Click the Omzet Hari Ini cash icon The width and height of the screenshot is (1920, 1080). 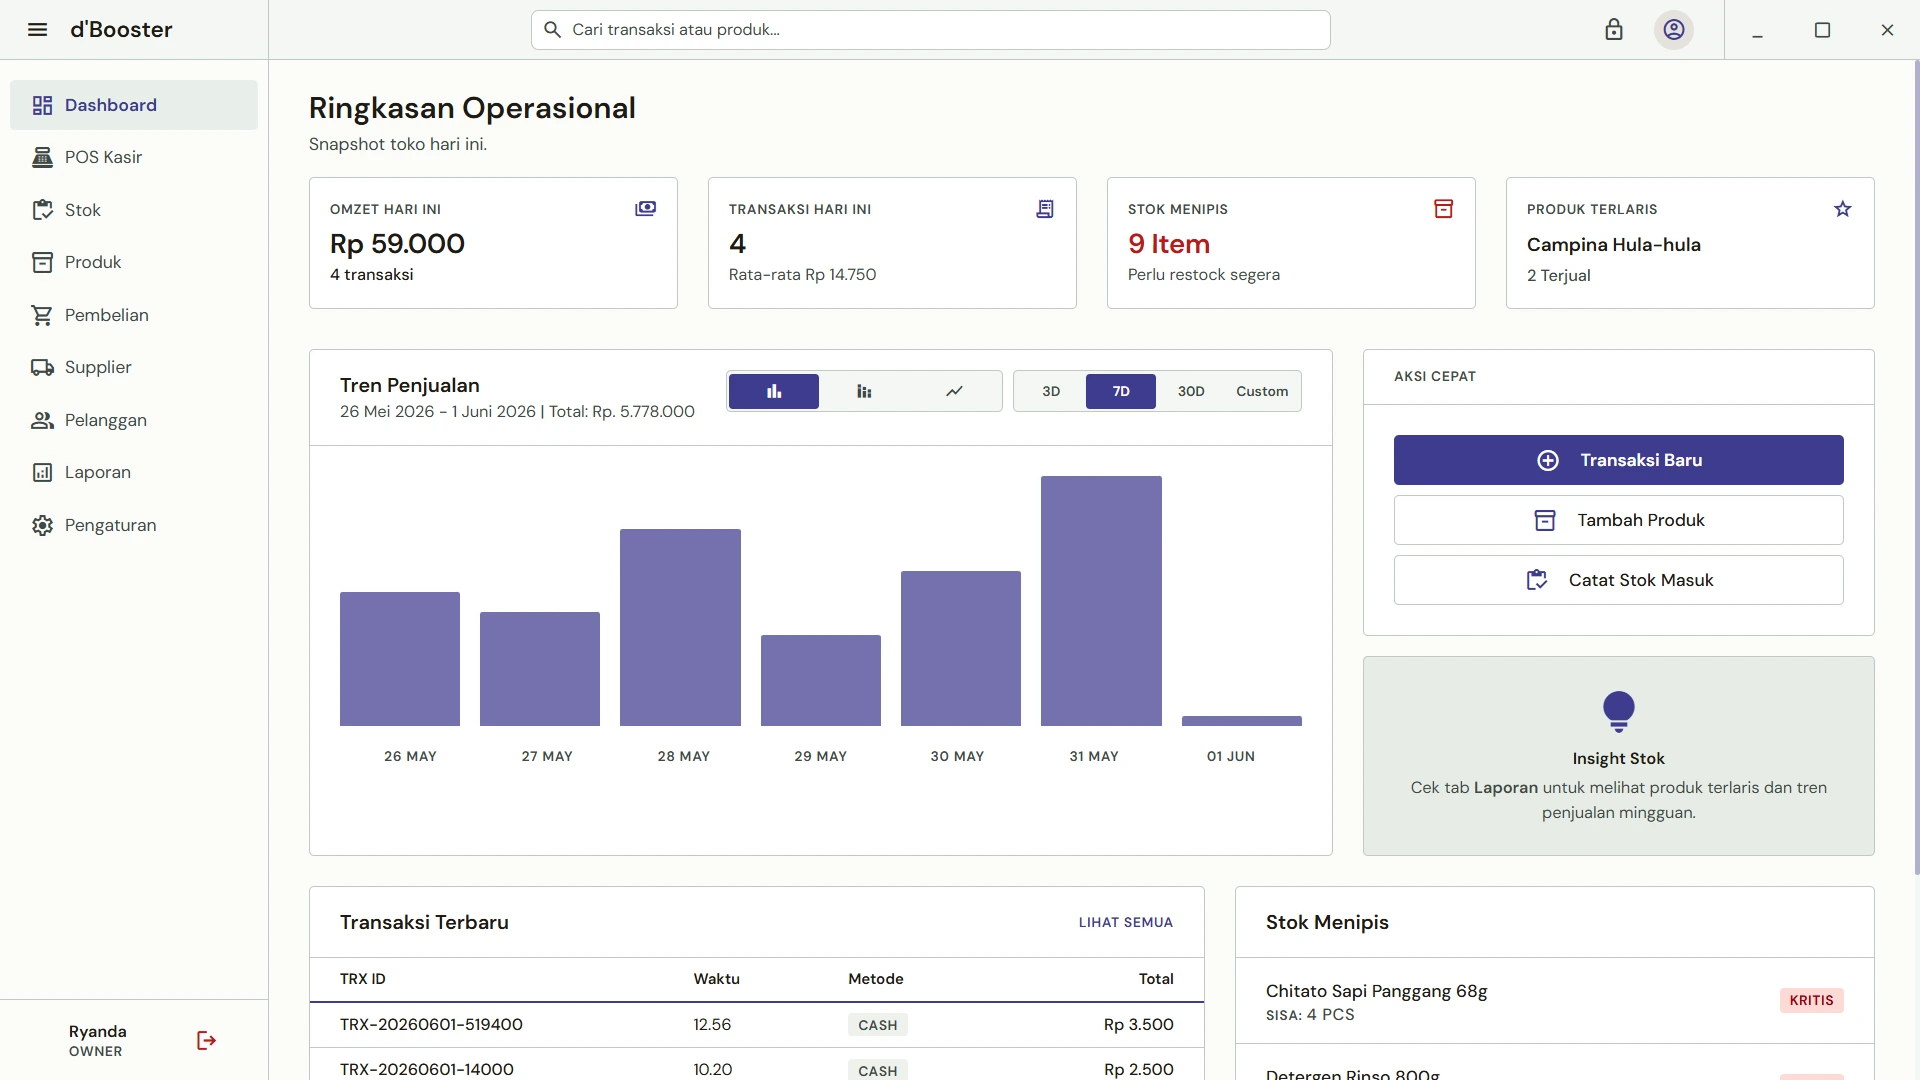(646, 209)
